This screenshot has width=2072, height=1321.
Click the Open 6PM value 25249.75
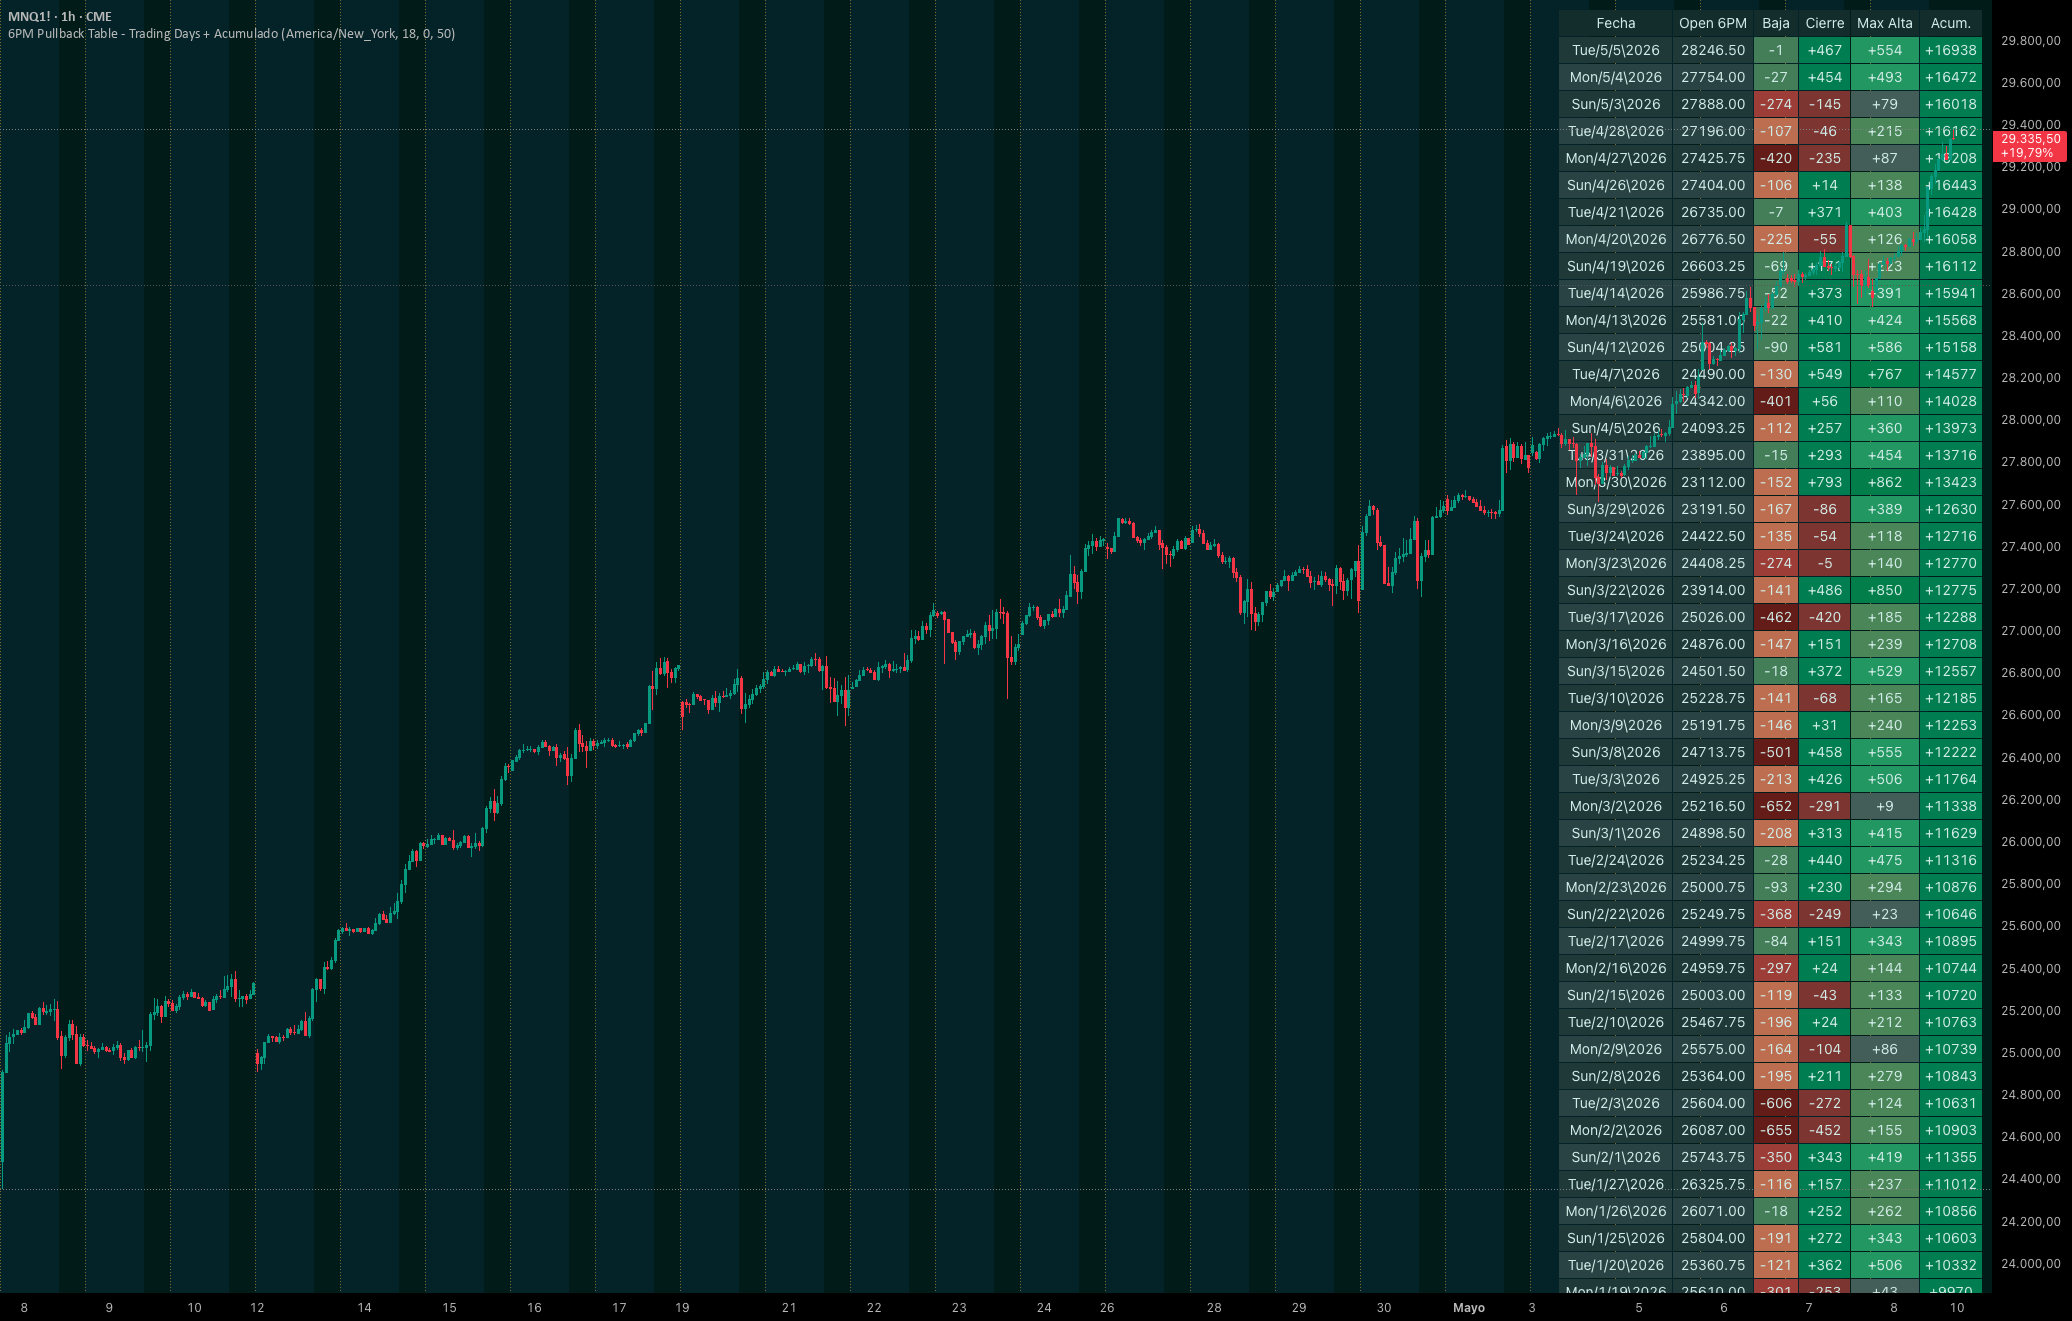click(x=1713, y=914)
